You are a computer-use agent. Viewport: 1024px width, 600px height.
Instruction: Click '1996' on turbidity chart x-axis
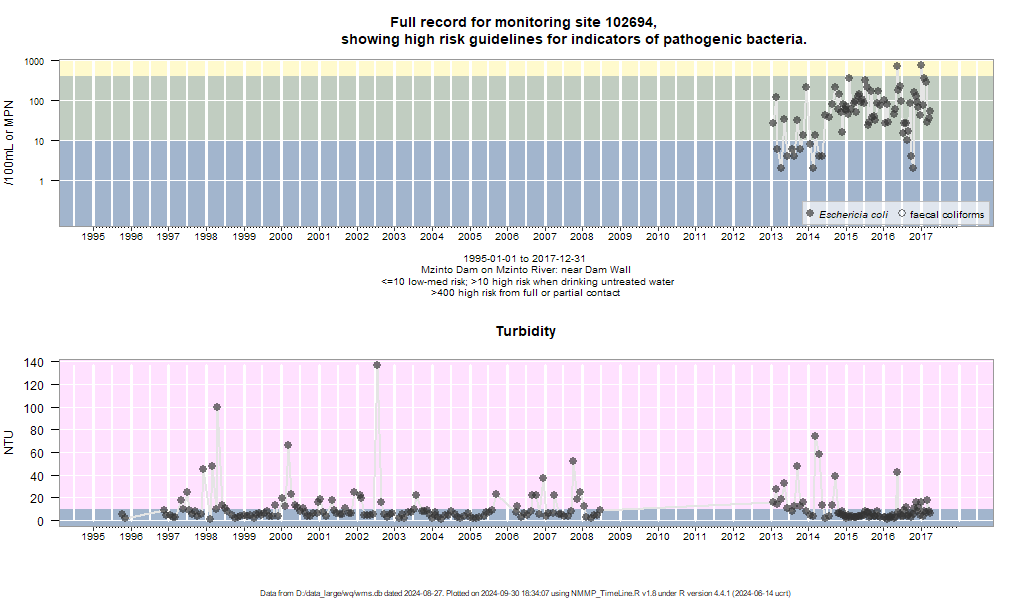pyautogui.click(x=131, y=536)
